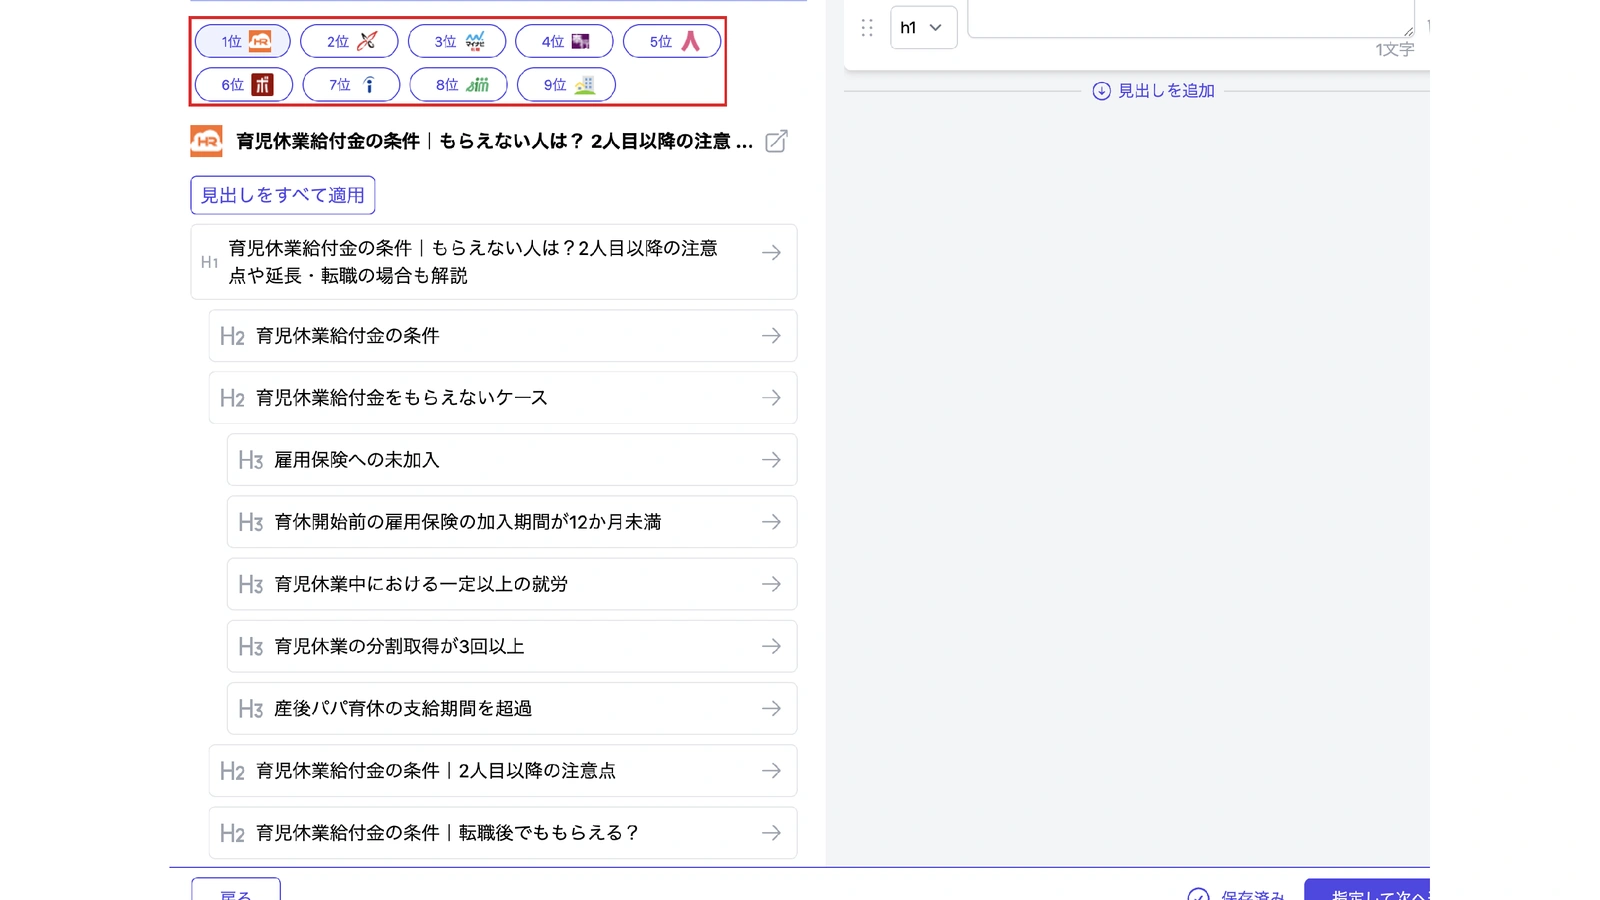The image size is (1600, 900).
Task: Click the circled down-arrow add heading icon
Action: (1101, 91)
